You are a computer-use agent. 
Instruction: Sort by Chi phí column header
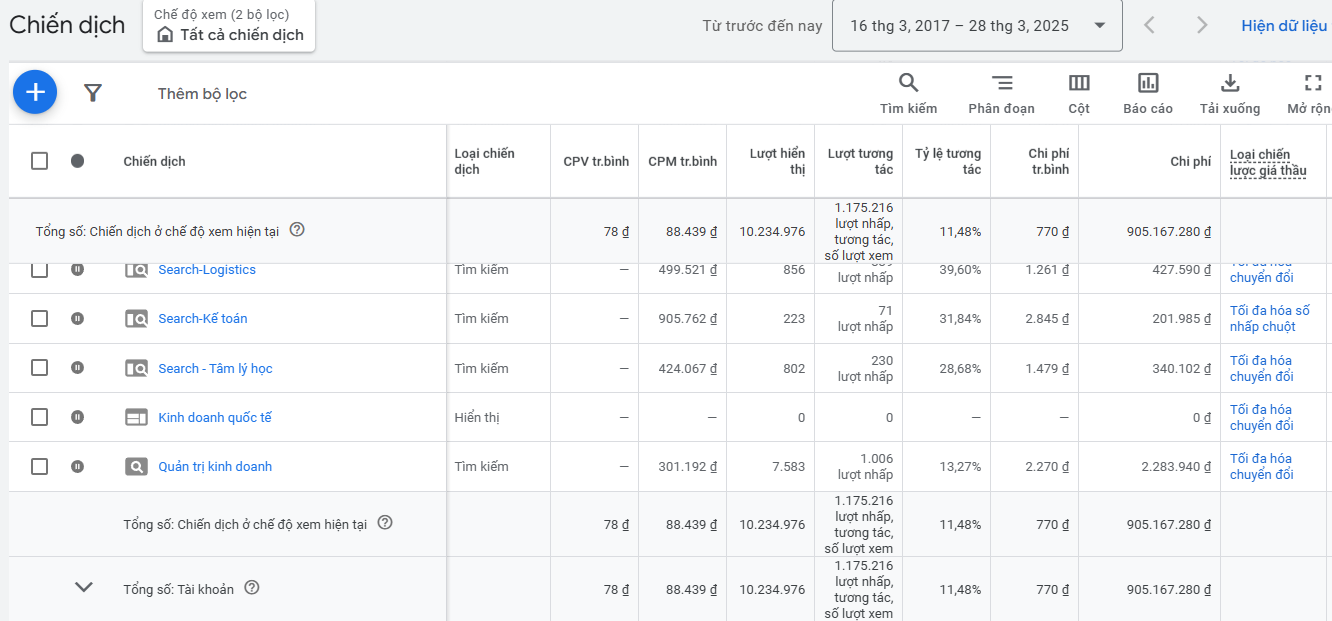(1190, 161)
